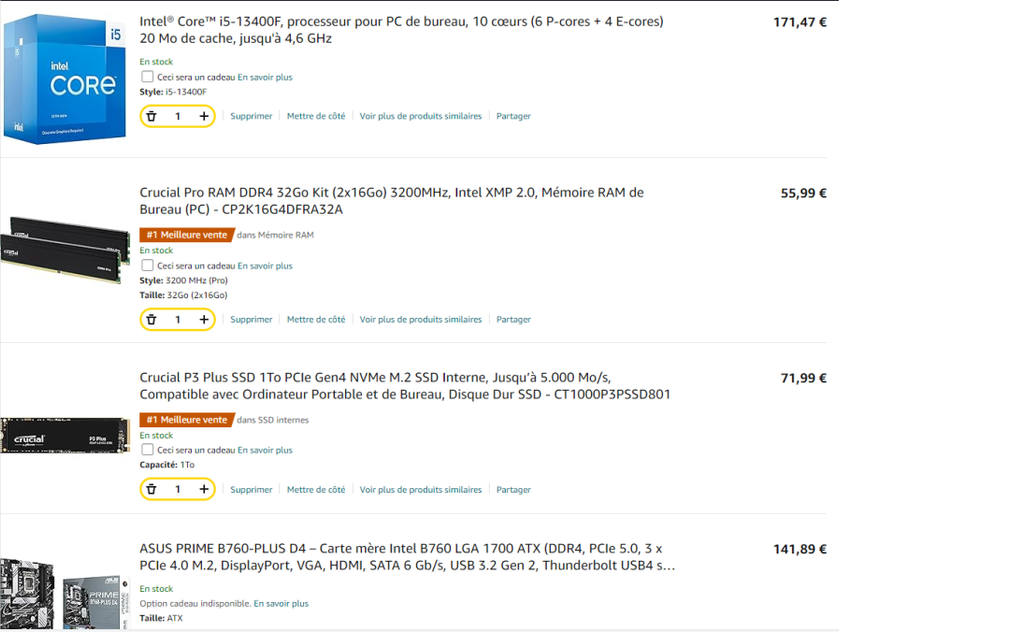Screen dimensions: 1024x632
Task: Click Supprimer link for Intel processor
Action: [251, 116]
